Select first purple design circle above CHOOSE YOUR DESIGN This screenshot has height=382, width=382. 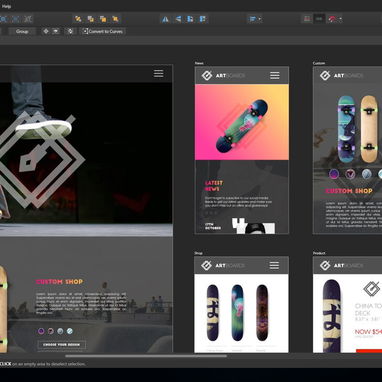41,331
